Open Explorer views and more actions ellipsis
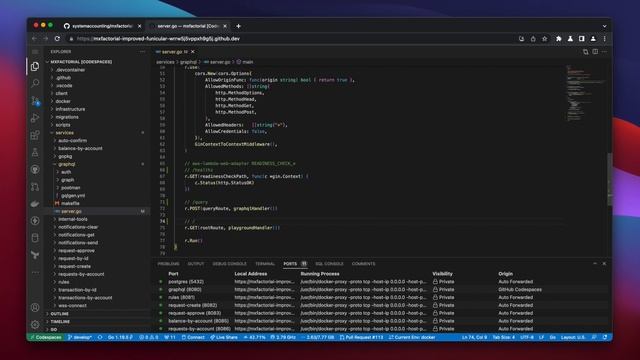The height and width of the screenshot is (360, 640). (x=142, y=52)
